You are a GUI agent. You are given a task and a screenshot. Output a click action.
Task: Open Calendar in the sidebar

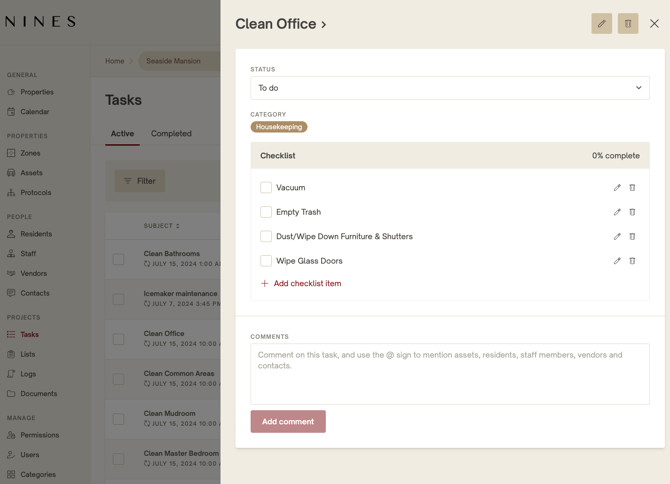point(34,112)
